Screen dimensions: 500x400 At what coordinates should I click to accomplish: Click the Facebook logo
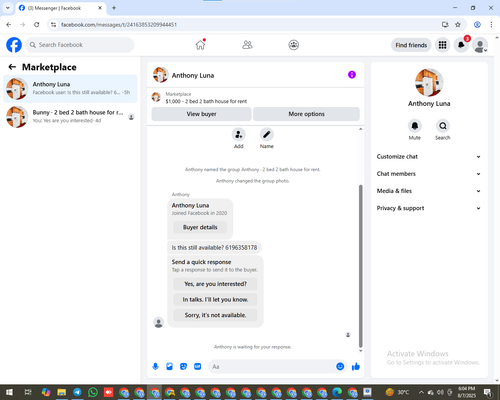tap(14, 45)
